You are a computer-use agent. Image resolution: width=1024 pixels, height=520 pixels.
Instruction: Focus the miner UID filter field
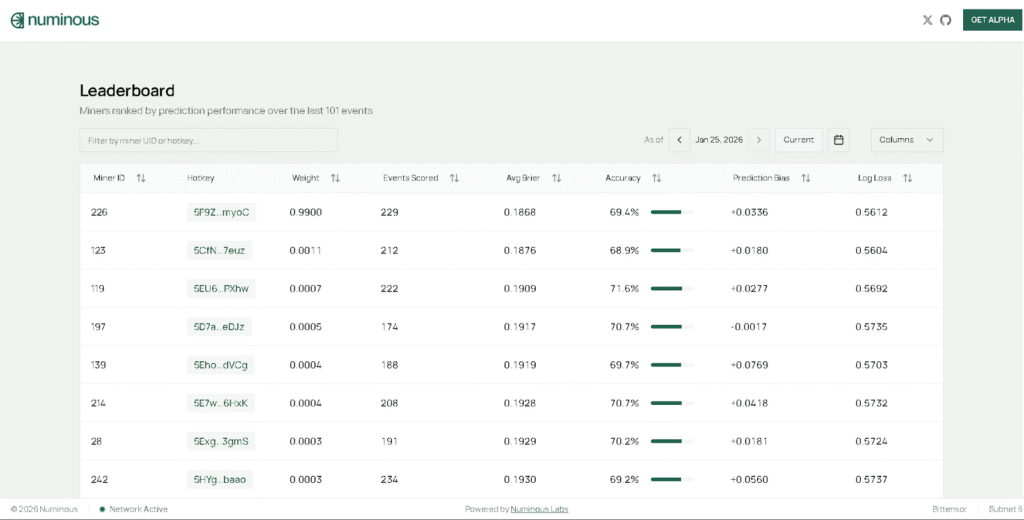coord(208,140)
